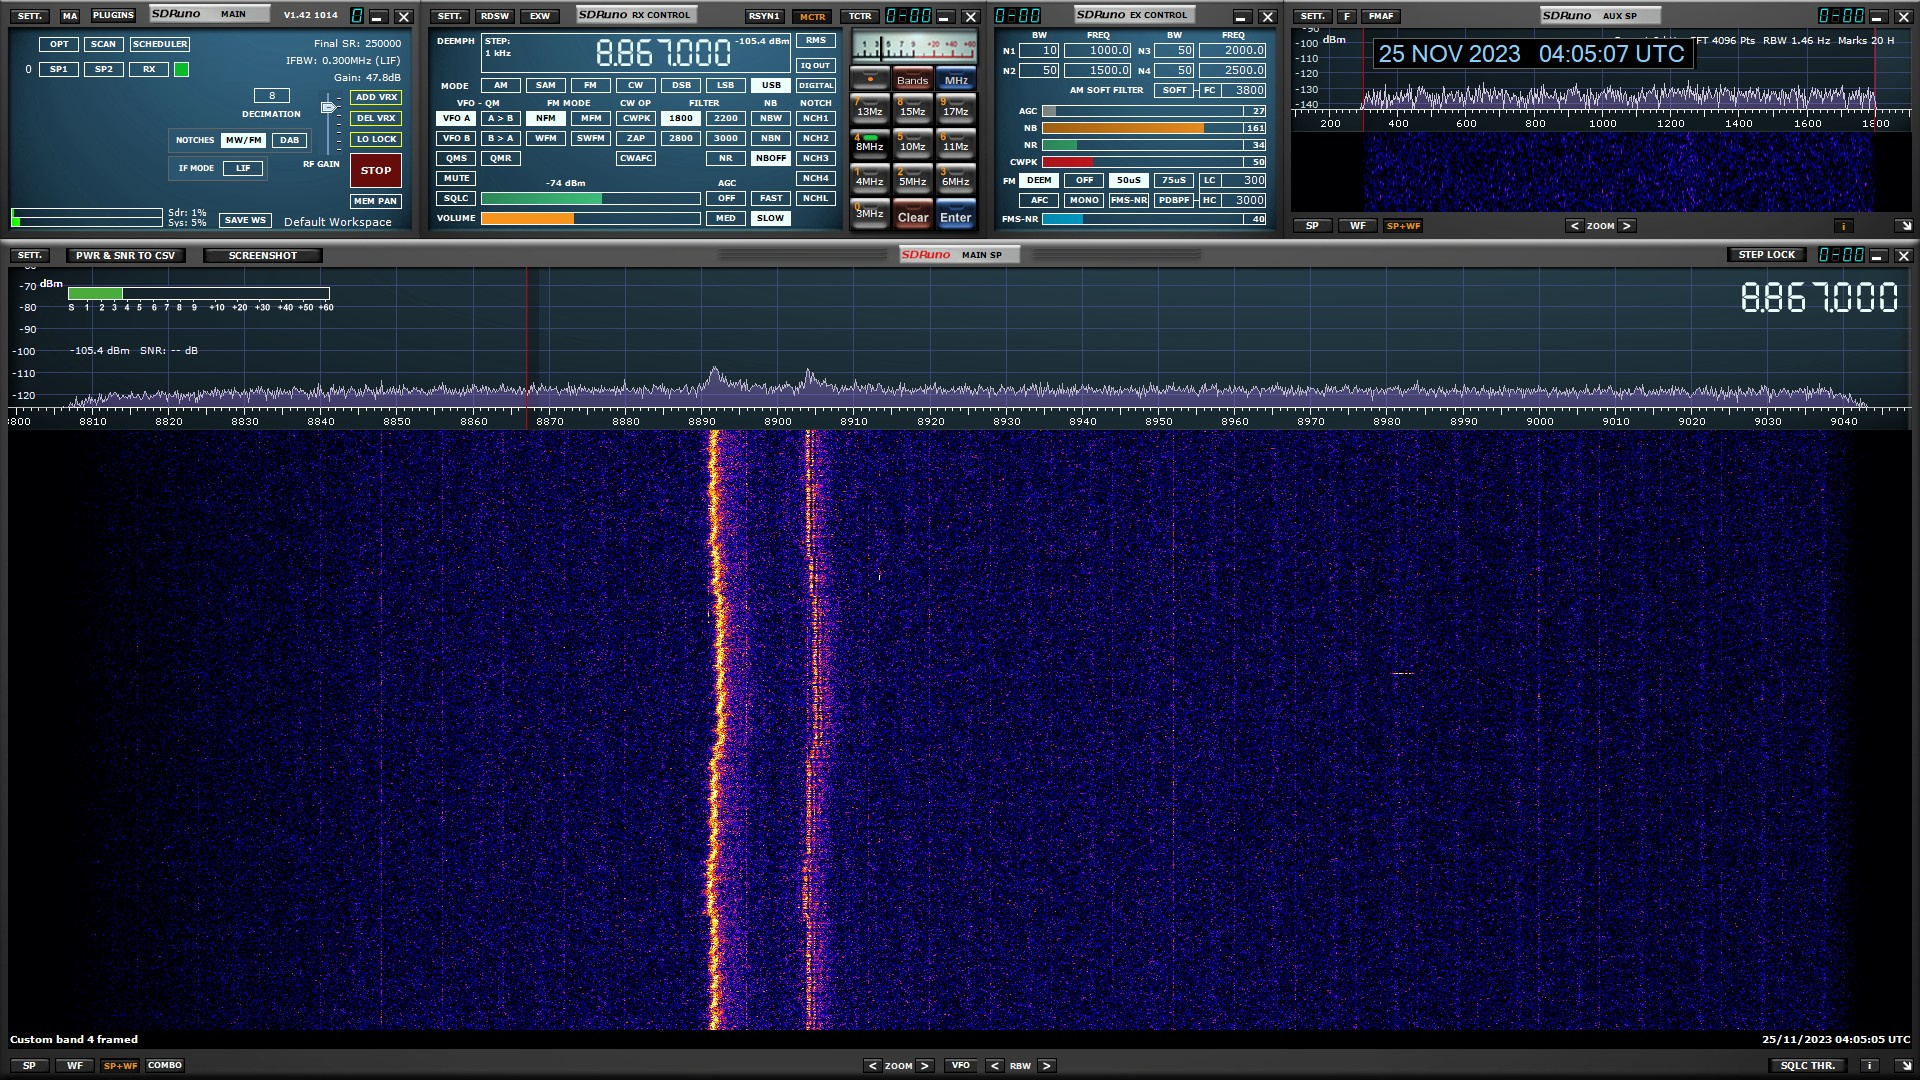Click the RDSW button

[495, 16]
